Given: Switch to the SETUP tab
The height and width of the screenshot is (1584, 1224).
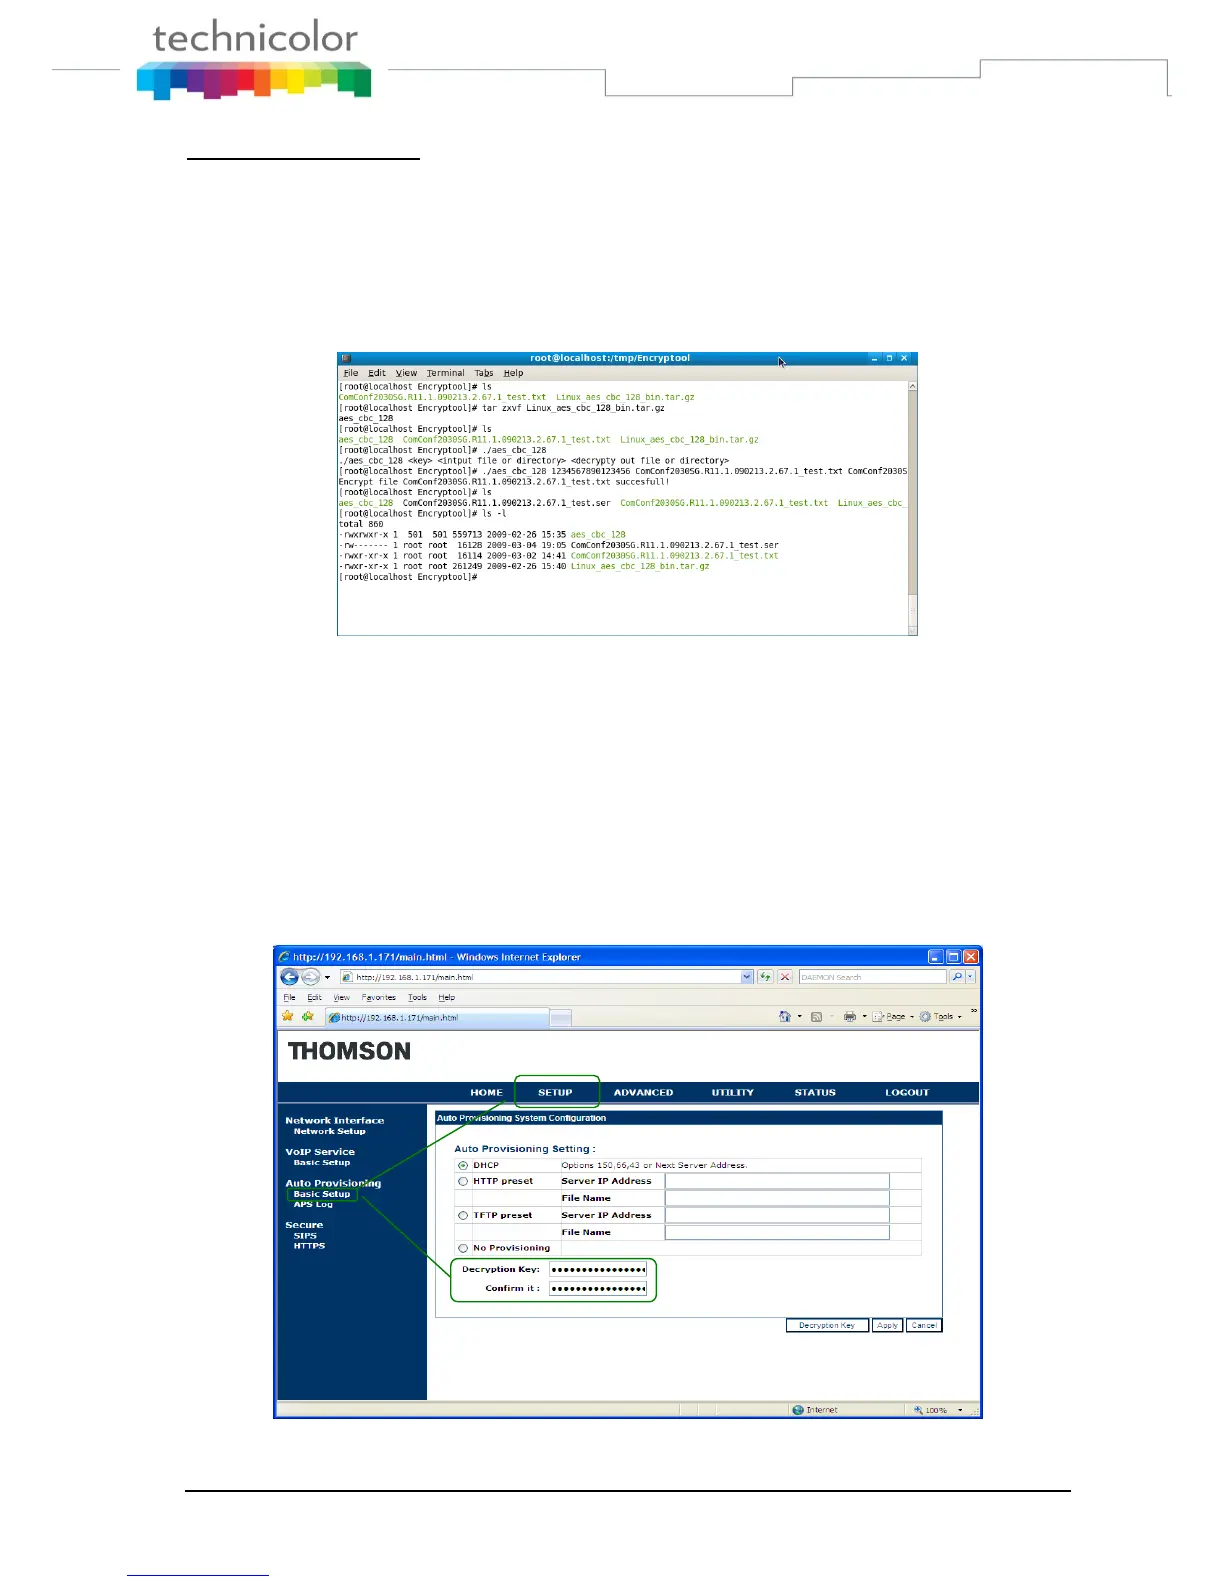Looking at the screenshot, I should [x=555, y=1093].
